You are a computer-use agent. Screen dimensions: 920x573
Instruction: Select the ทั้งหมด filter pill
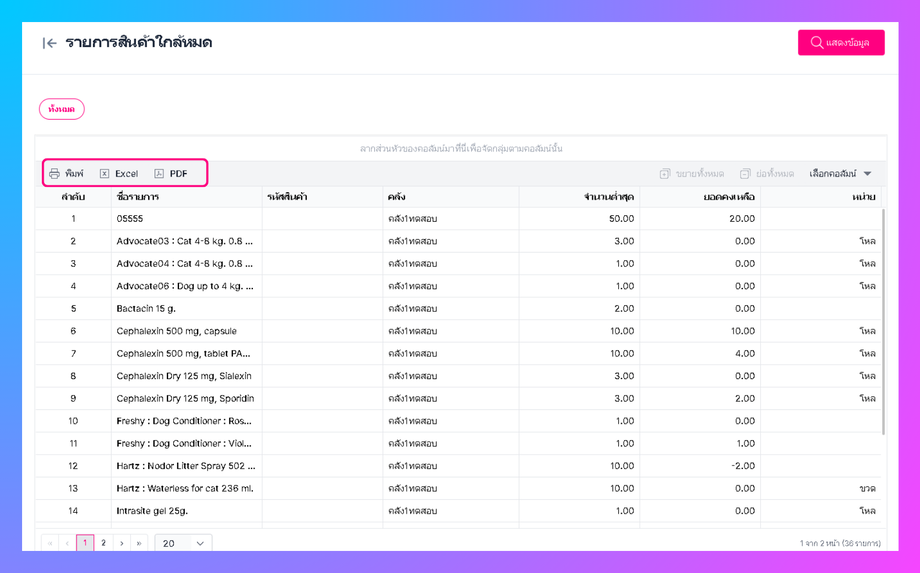[x=62, y=109]
